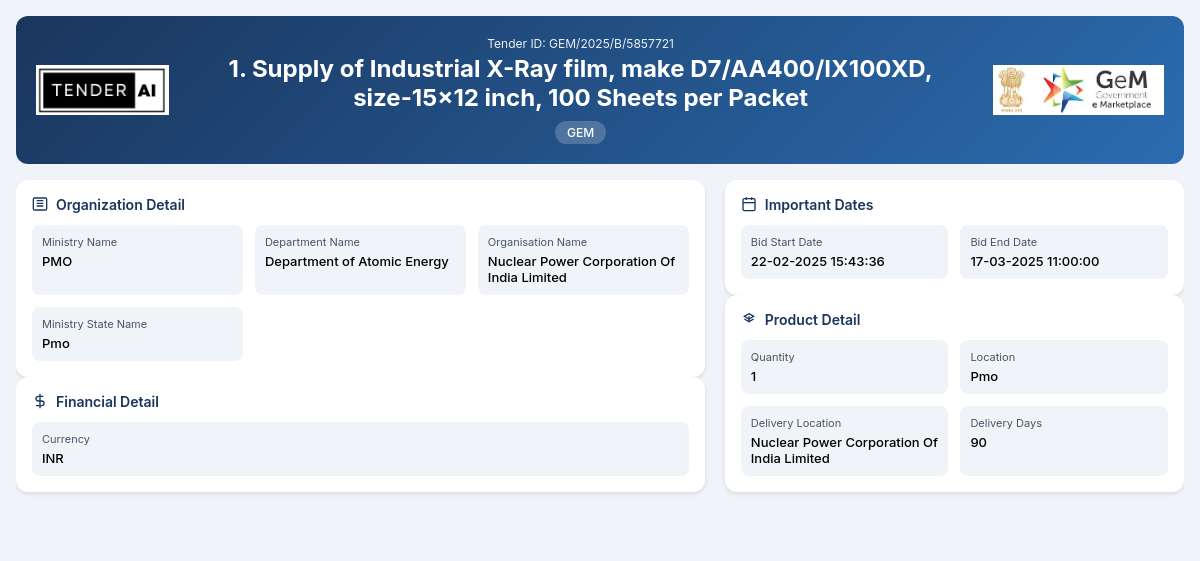Click the Indian national emblem icon
Screen dimensions: 1200x561
pos(1013,90)
